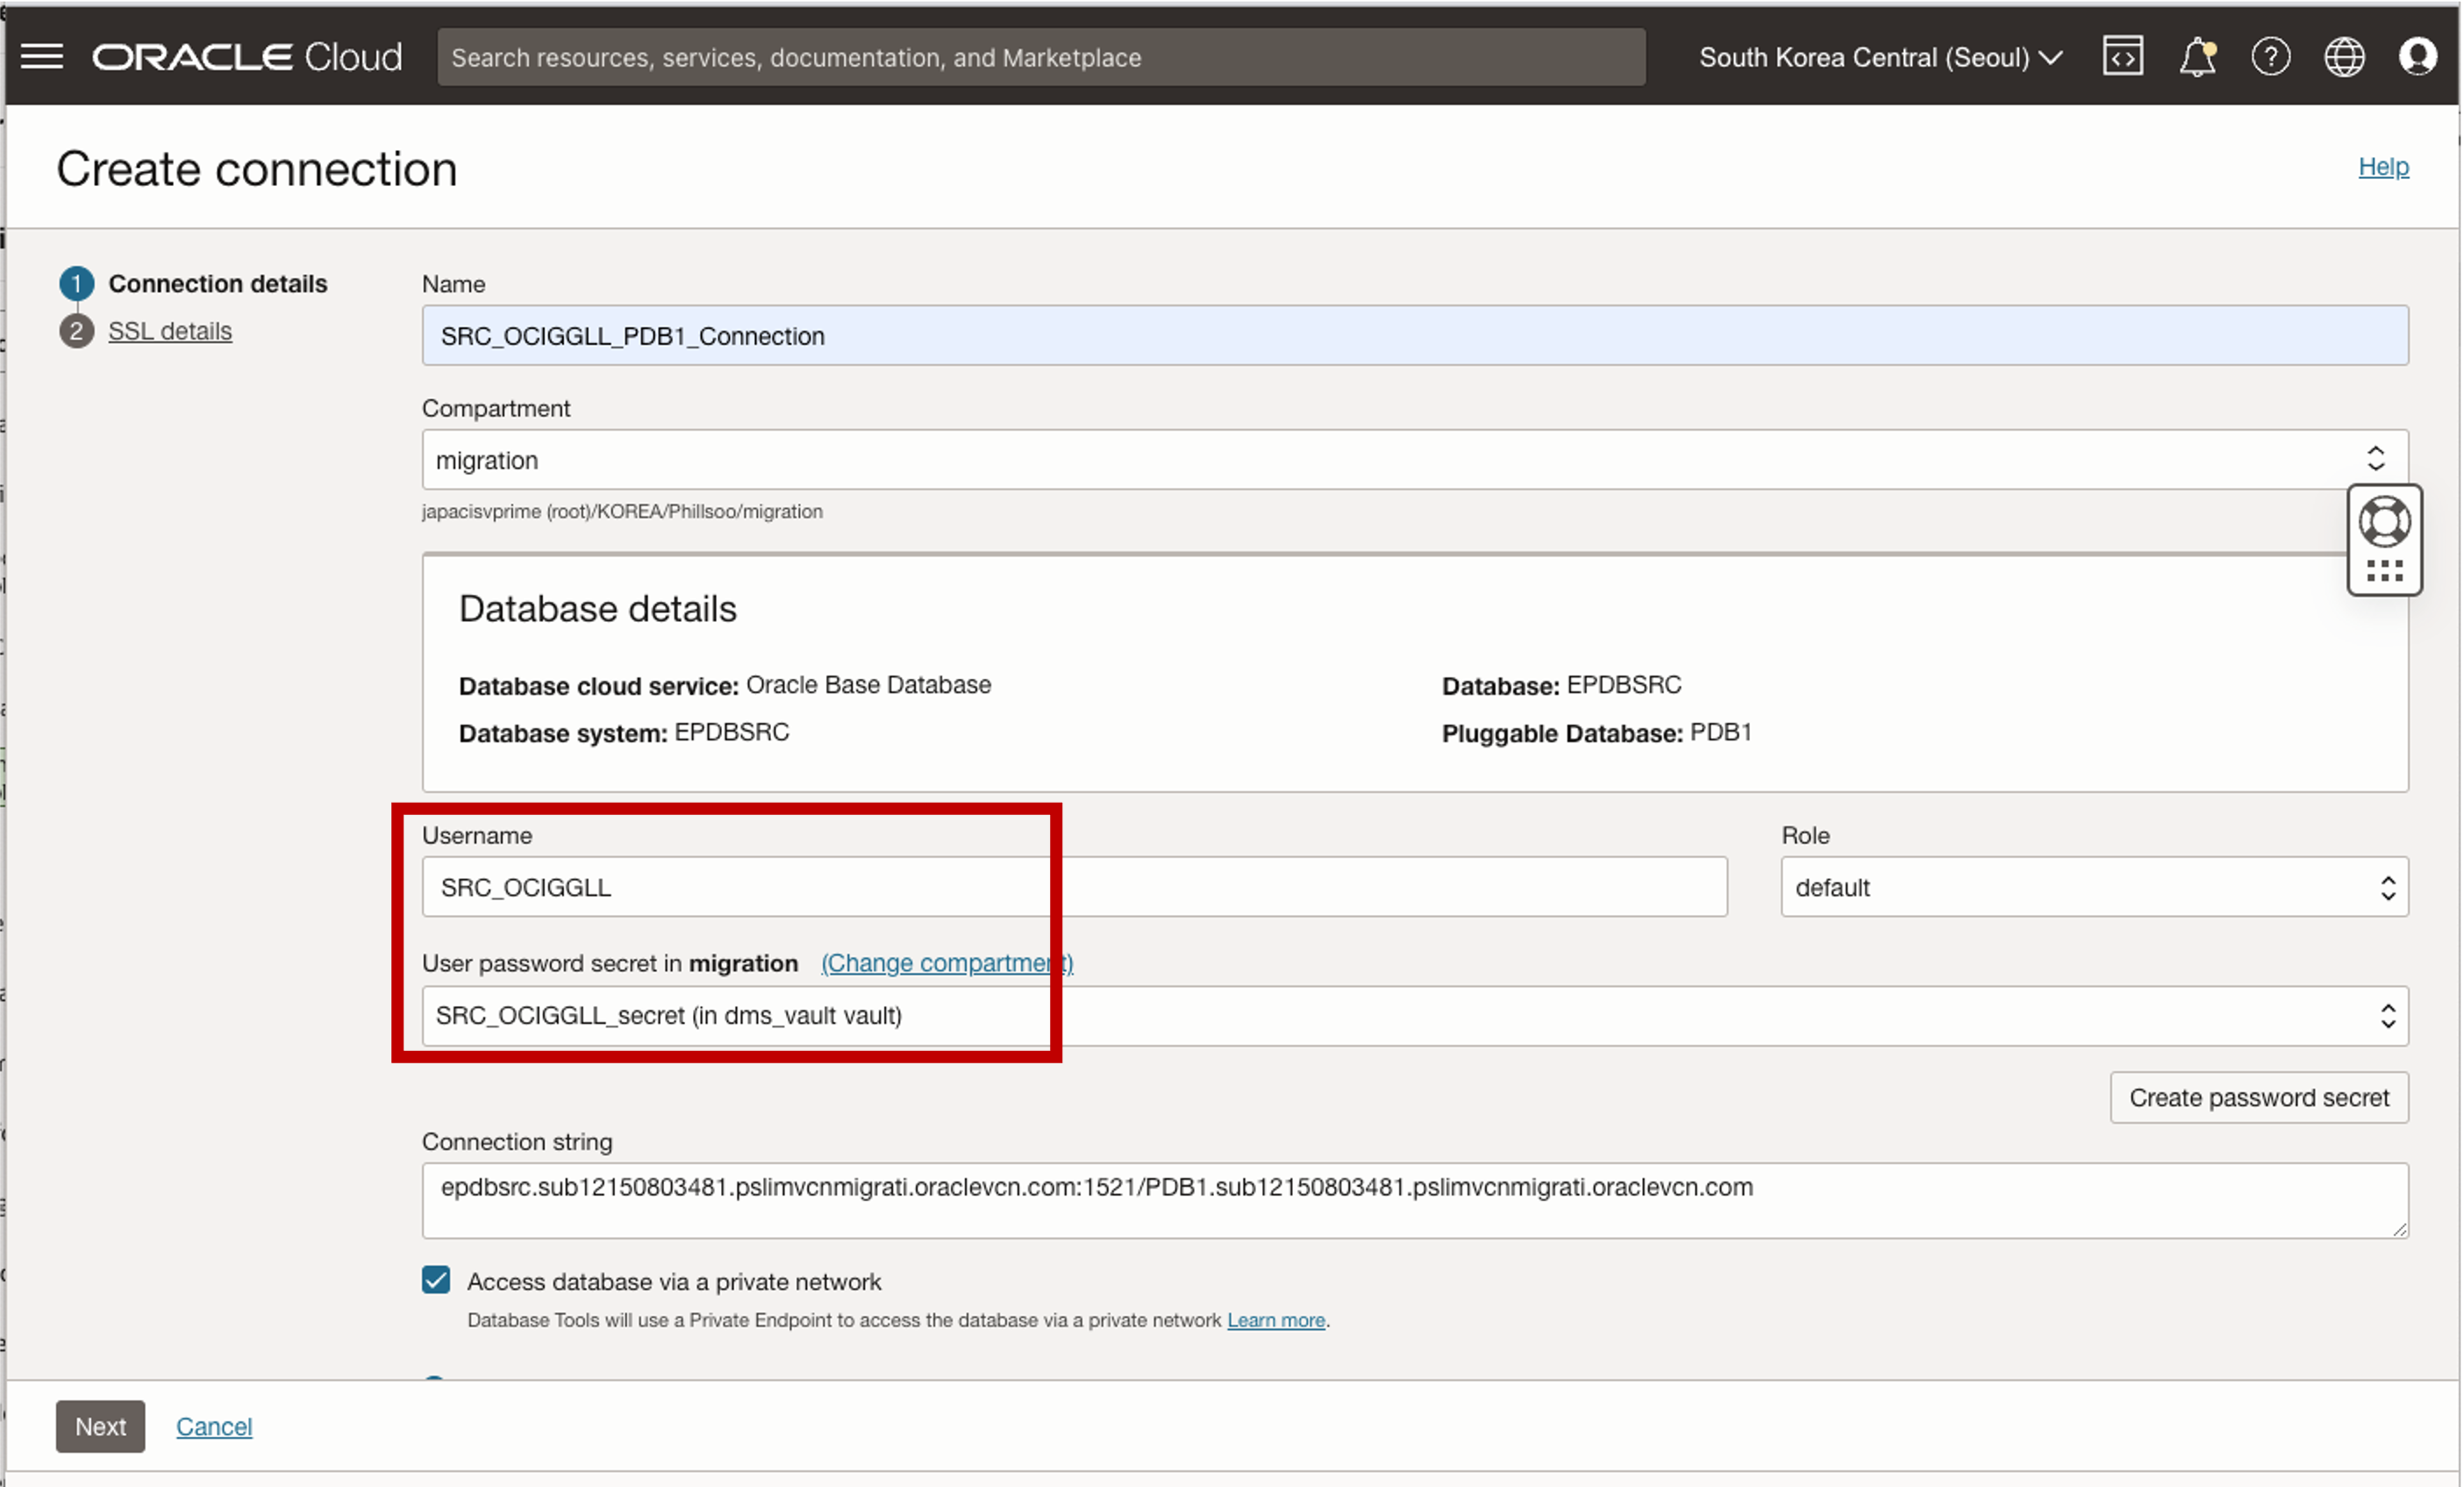Click the compartment path text japacisvprime

[622, 511]
